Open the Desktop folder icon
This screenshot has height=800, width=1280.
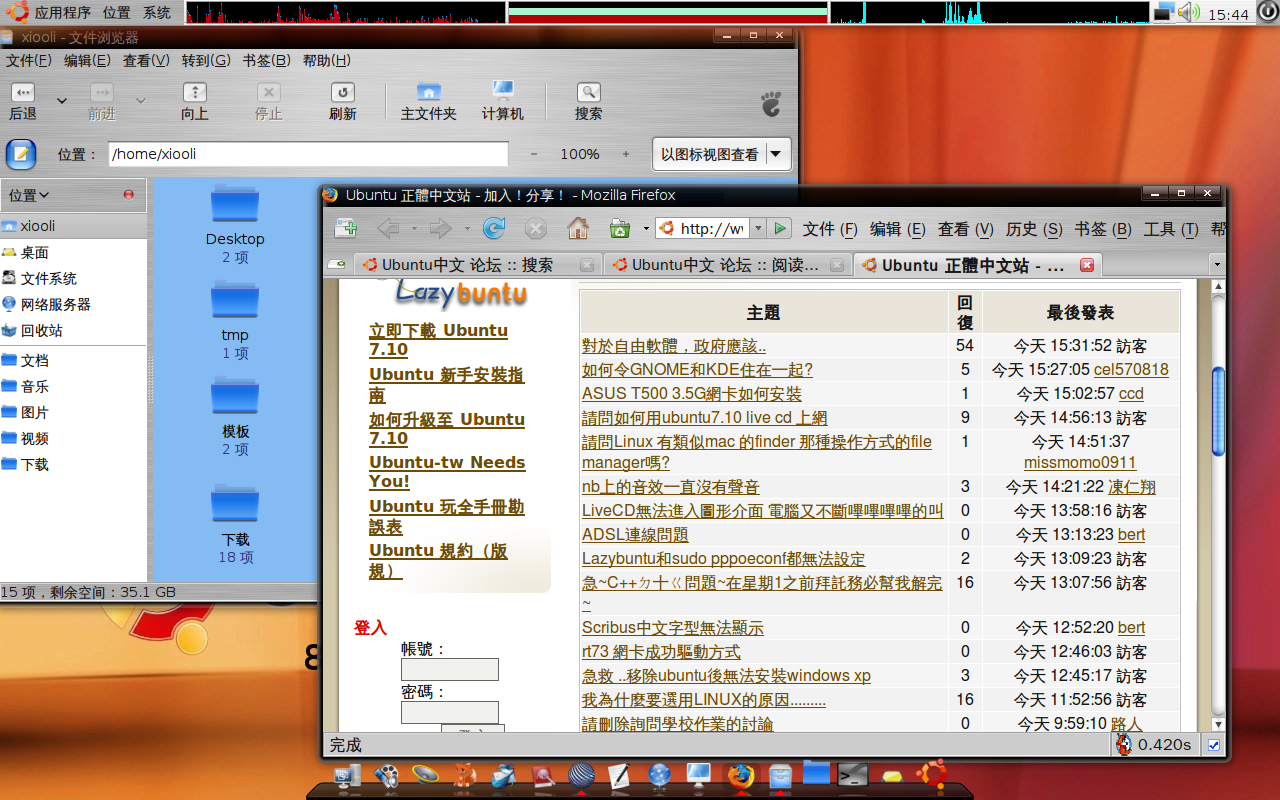tap(235, 205)
